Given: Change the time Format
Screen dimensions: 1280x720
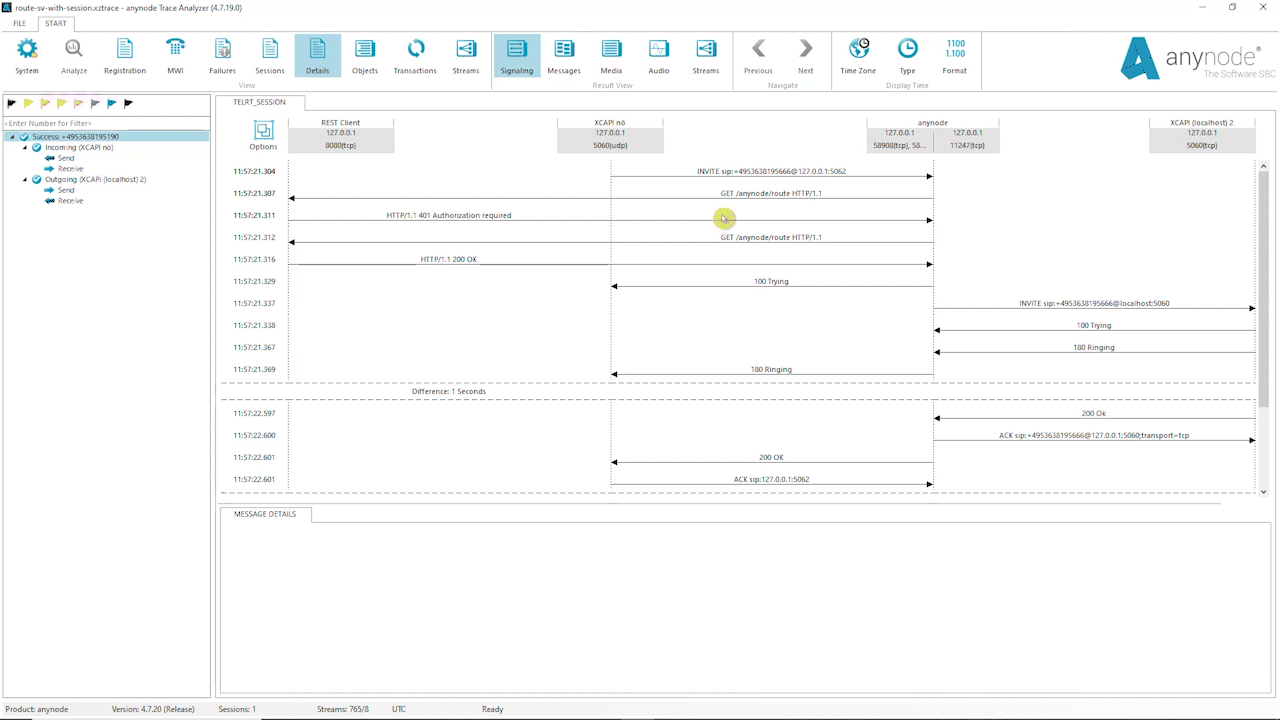Looking at the screenshot, I should (955, 56).
